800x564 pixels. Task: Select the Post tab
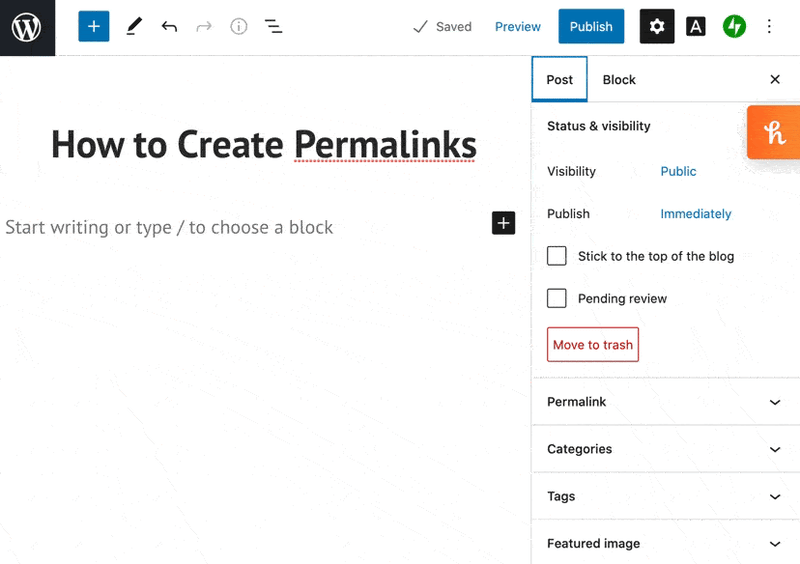[x=560, y=80]
